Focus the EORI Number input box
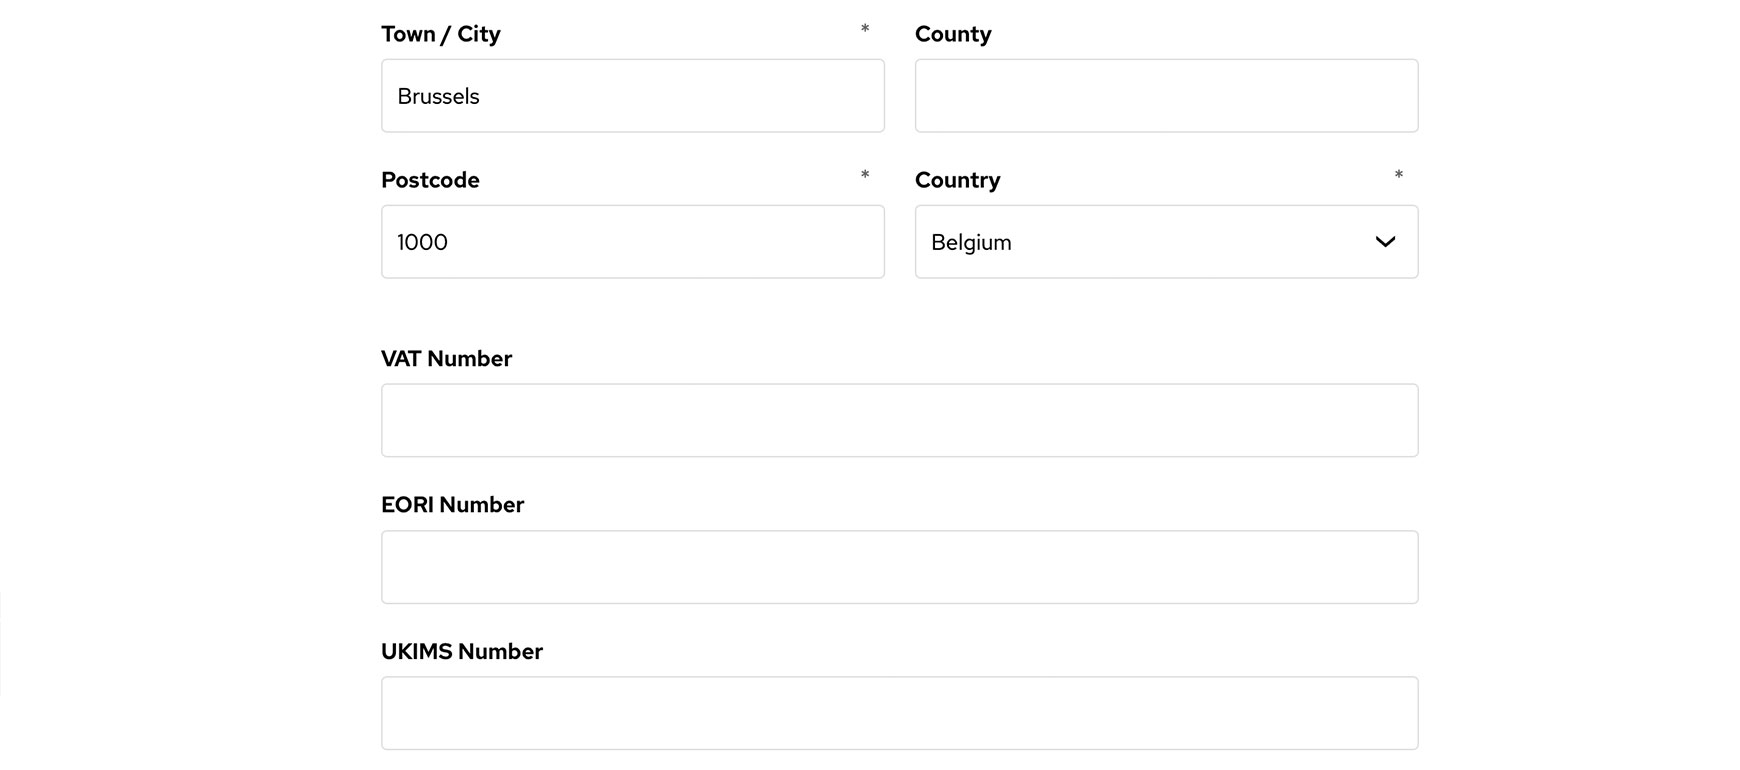The height and width of the screenshot is (770, 1740). pyautogui.click(x=898, y=566)
